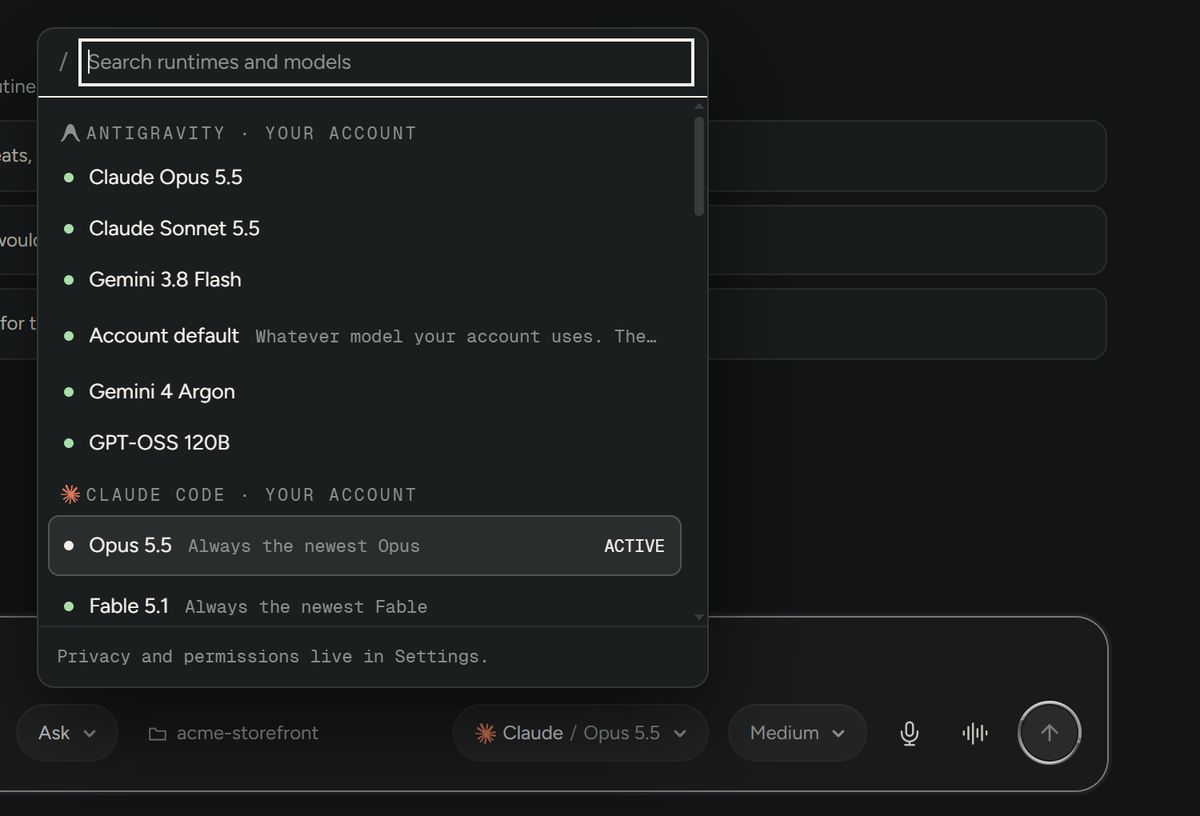1200x816 pixels.
Task: Click the voice waveform icon
Action: coord(975,733)
